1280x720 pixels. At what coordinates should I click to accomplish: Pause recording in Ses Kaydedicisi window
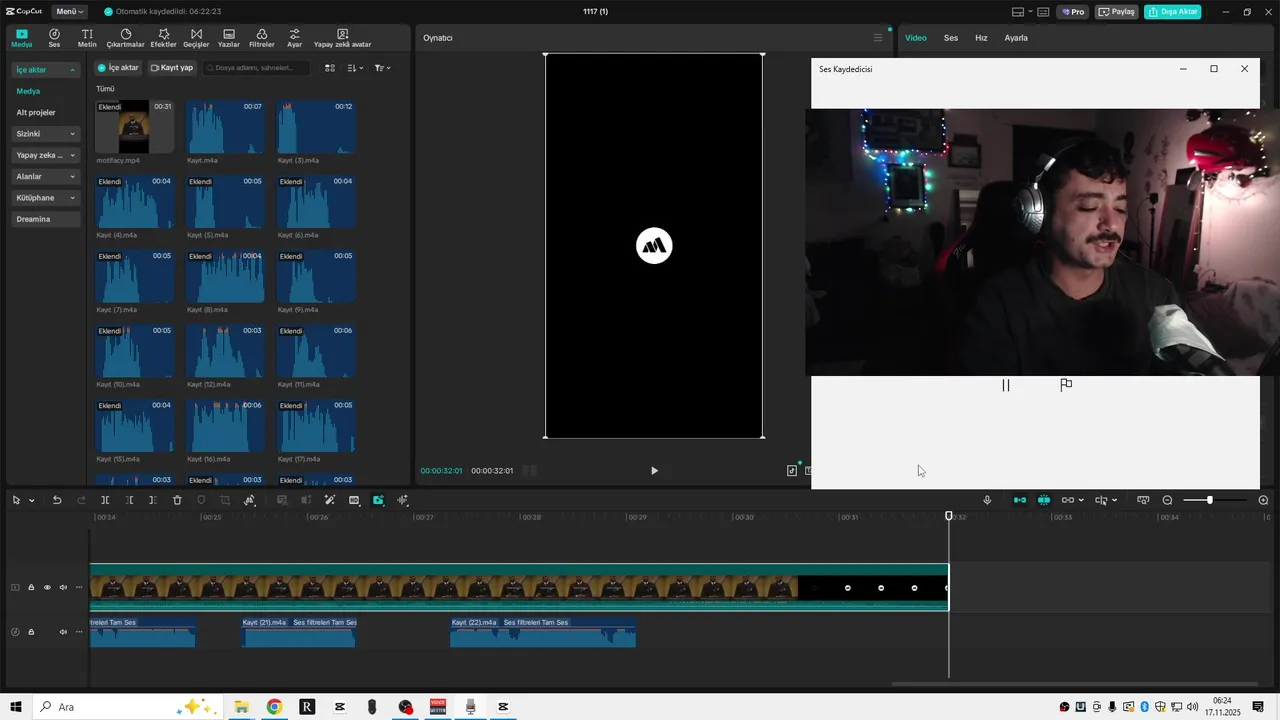click(1006, 385)
